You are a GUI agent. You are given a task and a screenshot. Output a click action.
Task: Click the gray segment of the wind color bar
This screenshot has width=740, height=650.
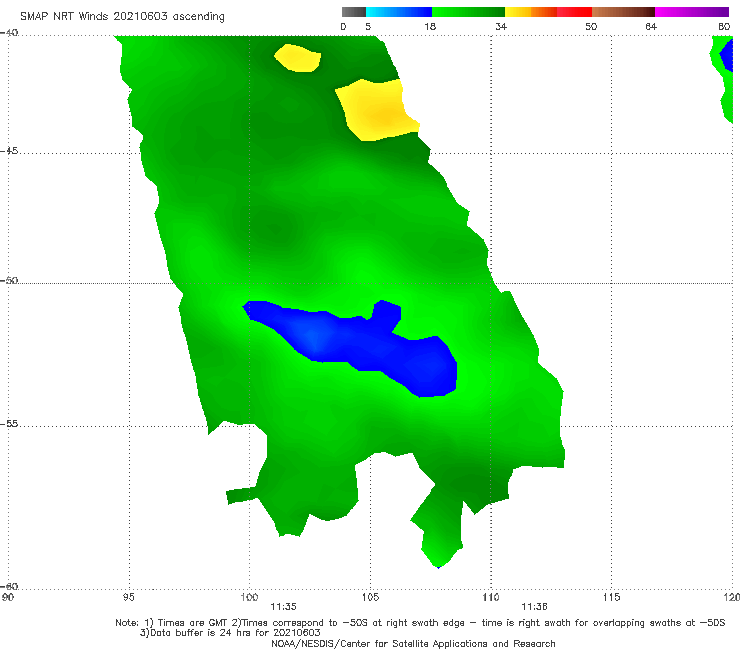pos(354,12)
